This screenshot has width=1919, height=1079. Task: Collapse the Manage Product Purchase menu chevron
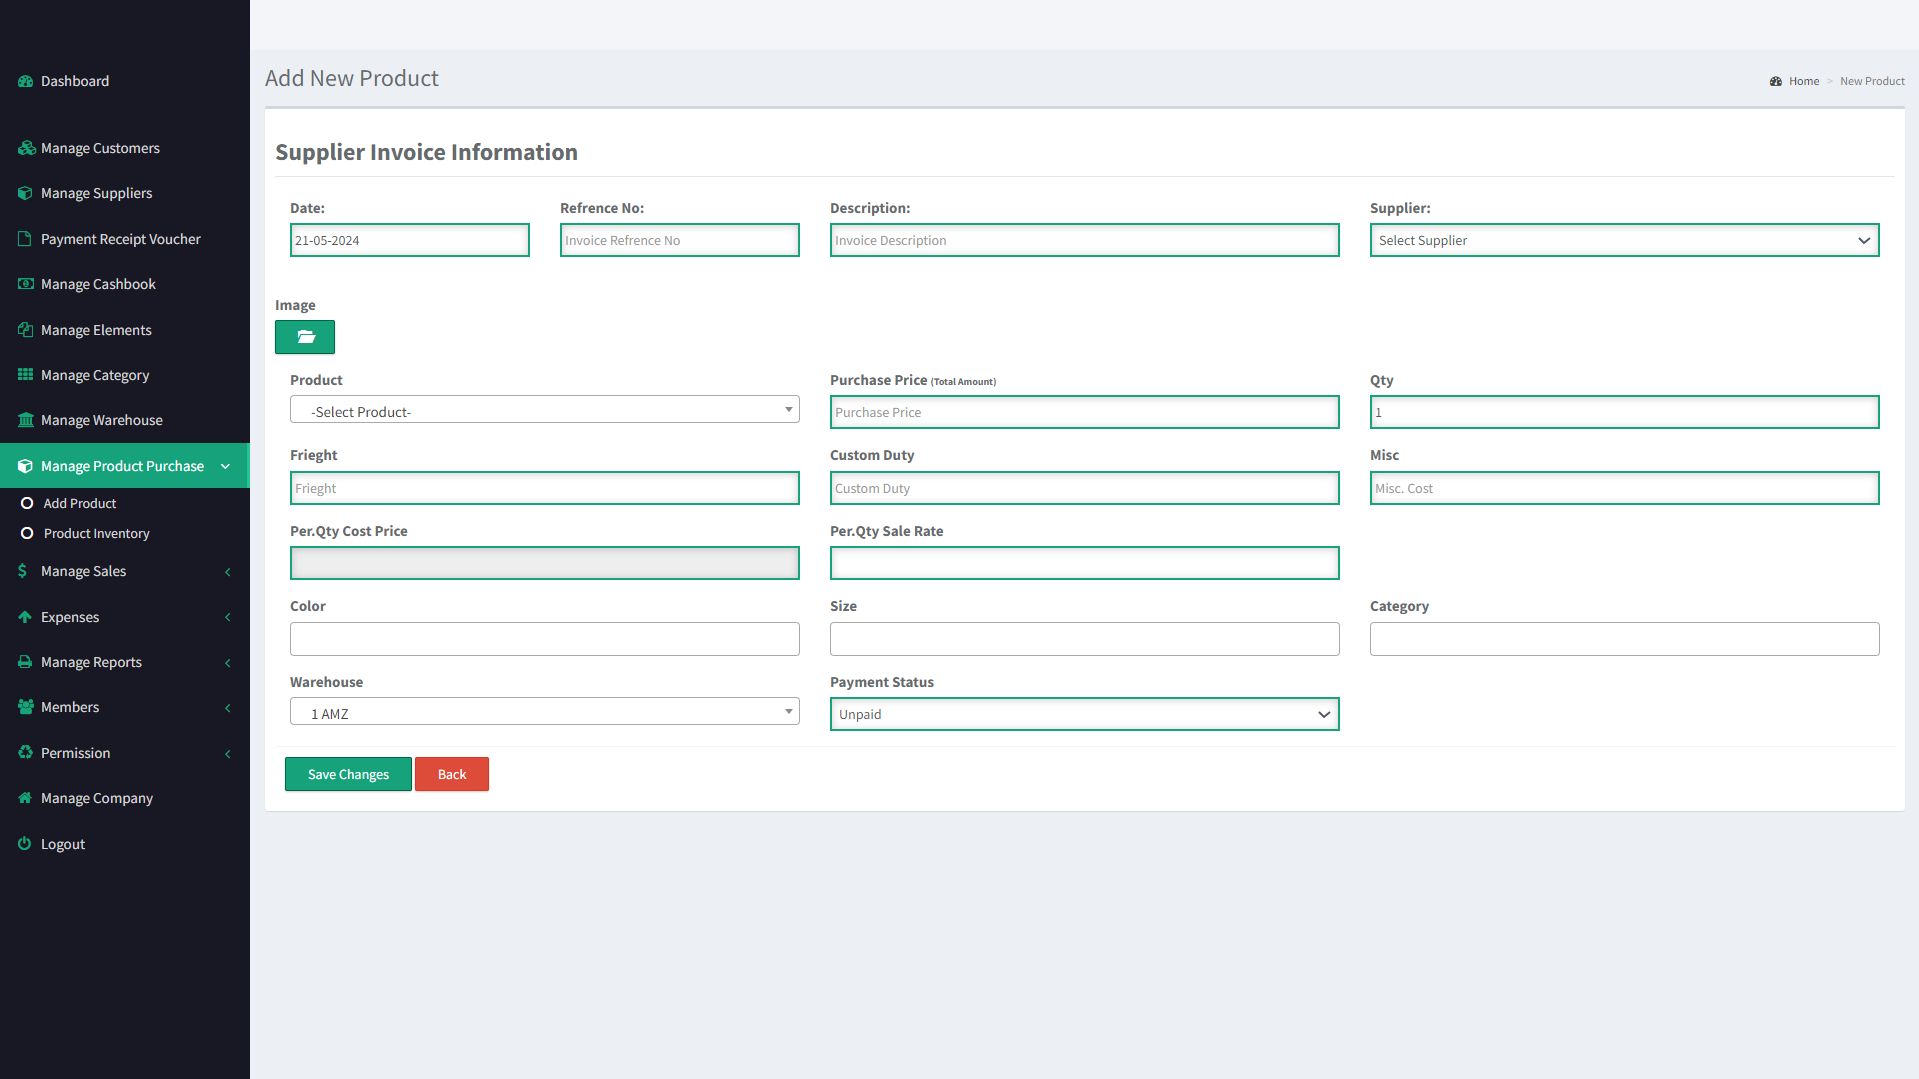tap(225, 466)
